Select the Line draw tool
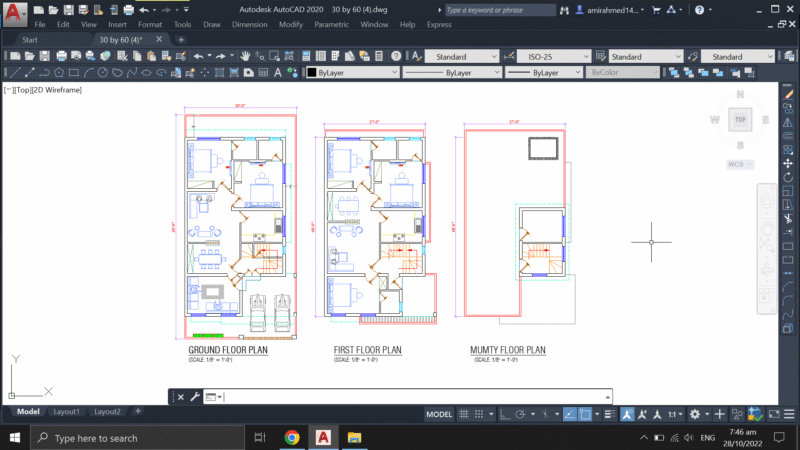 click(x=15, y=73)
